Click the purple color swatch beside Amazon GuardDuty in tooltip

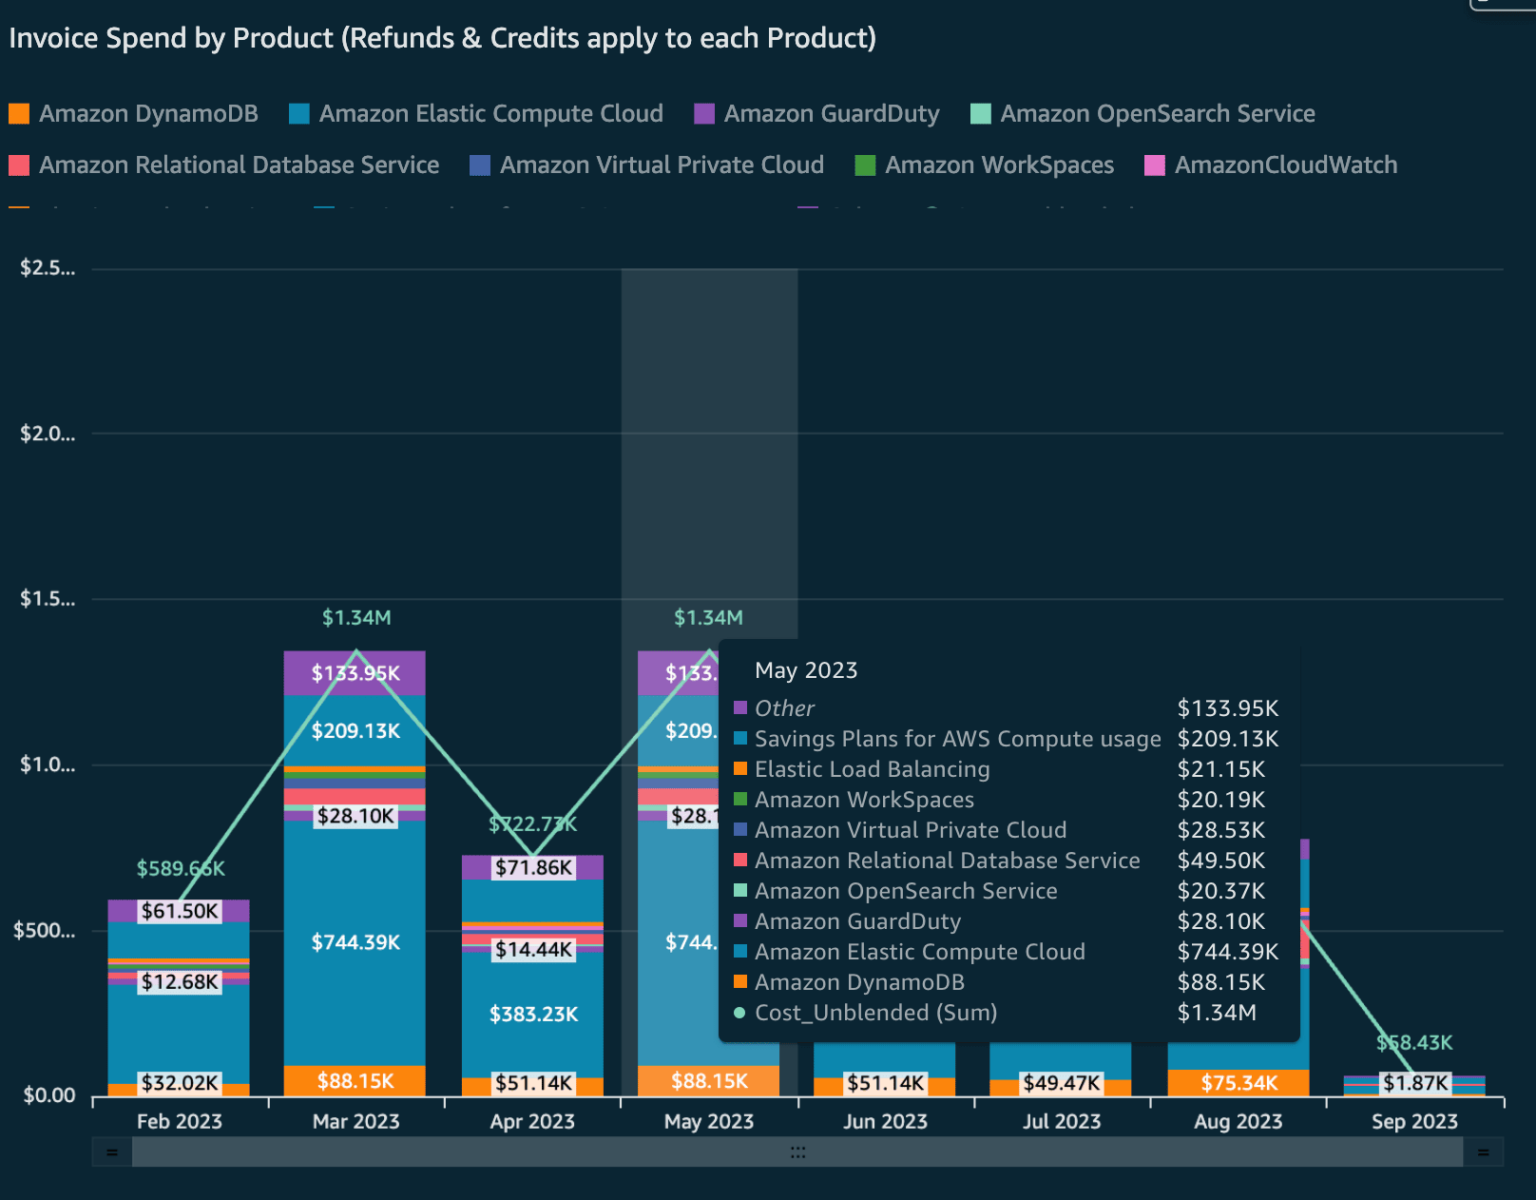pos(740,921)
